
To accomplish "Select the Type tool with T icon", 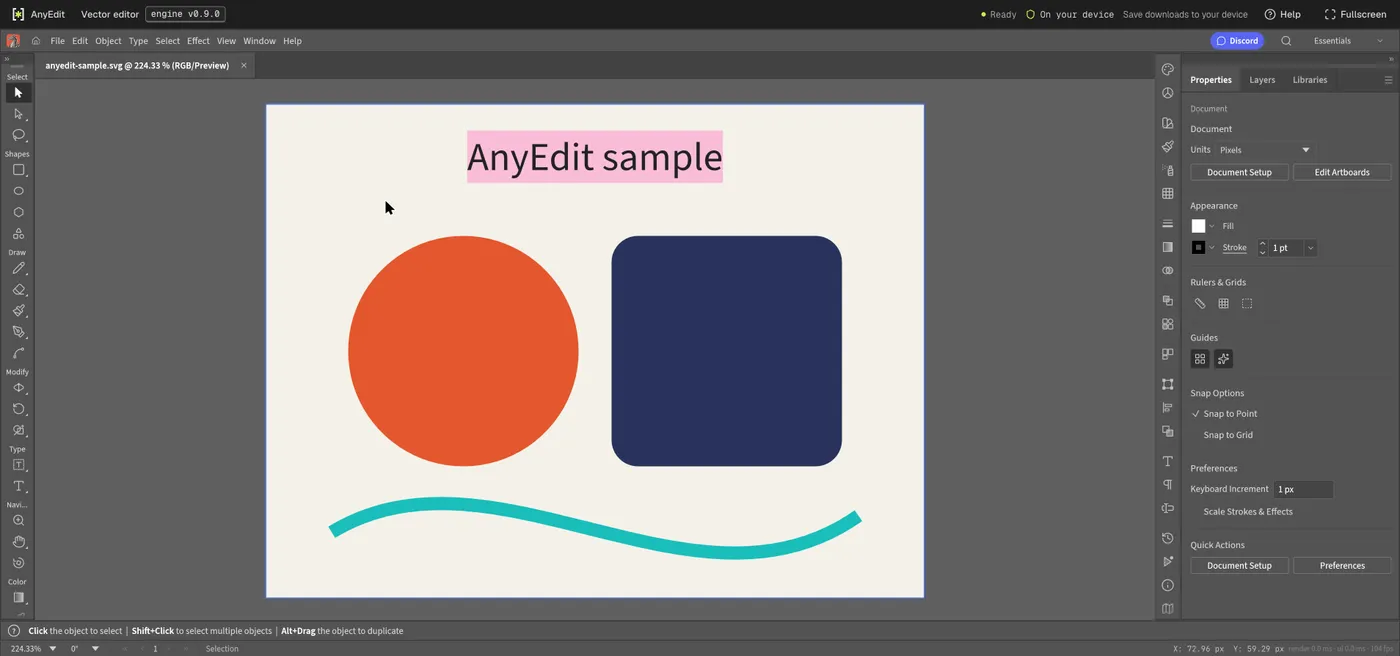I will pyautogui.click(x=18, y=486).
